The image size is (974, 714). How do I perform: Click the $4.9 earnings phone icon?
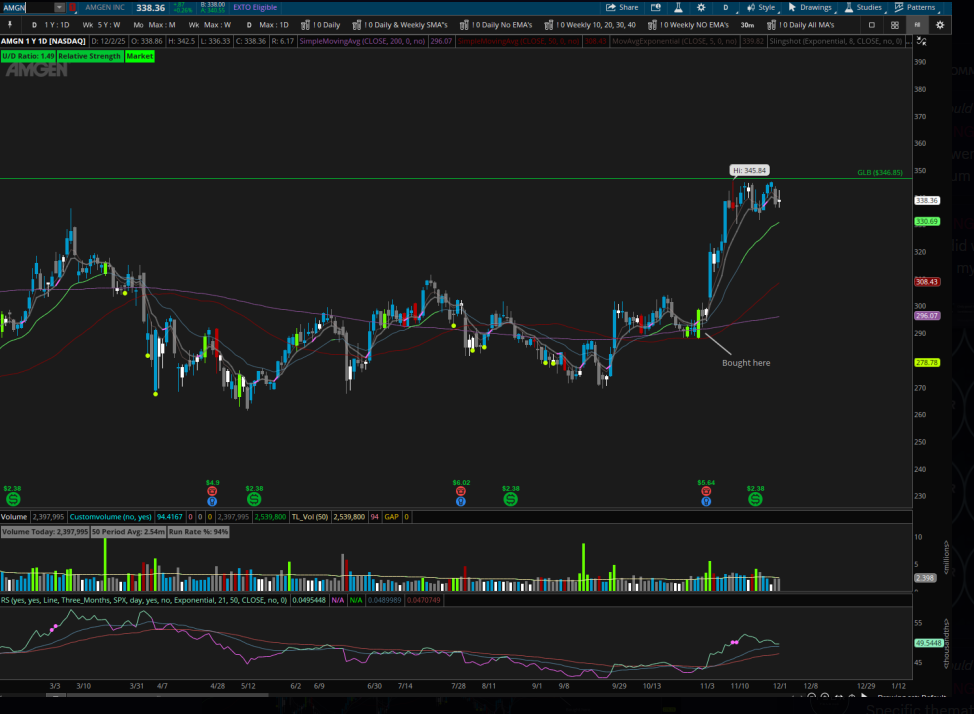click(x=212, y=492)
